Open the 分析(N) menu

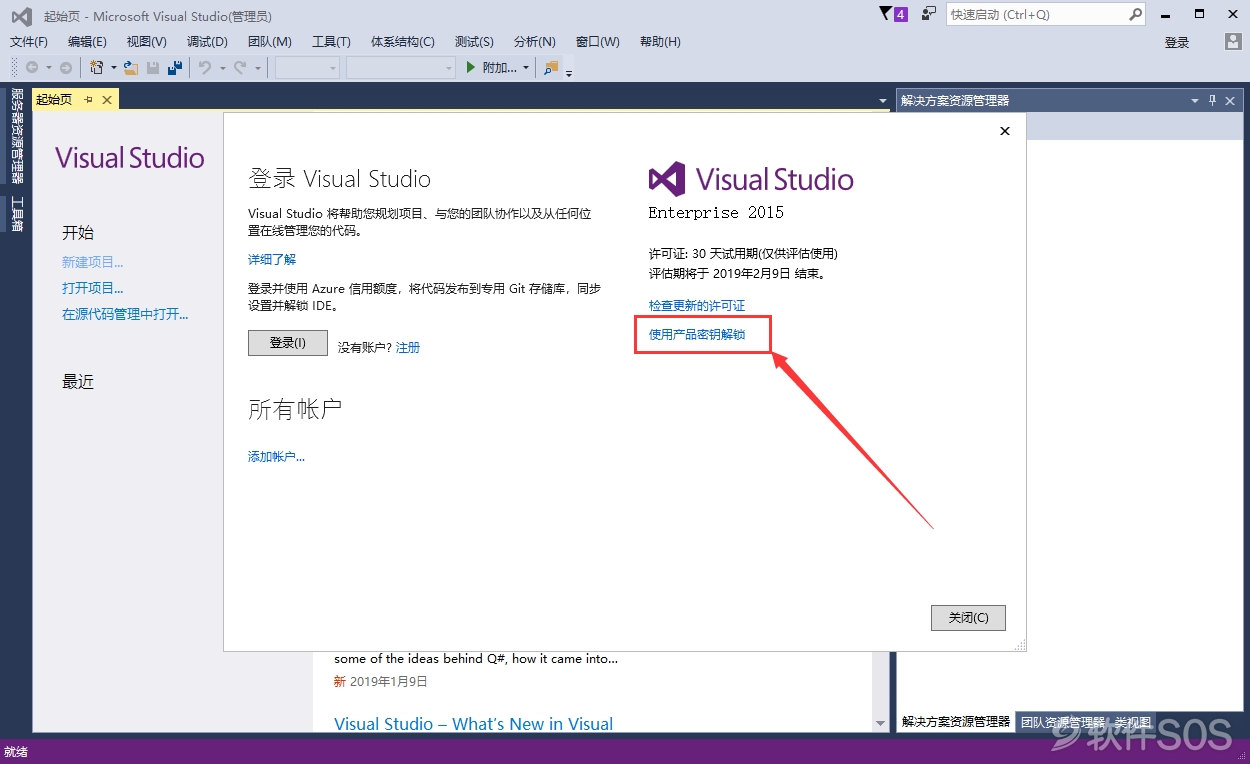pyautogui.click(x=535, y=42)
